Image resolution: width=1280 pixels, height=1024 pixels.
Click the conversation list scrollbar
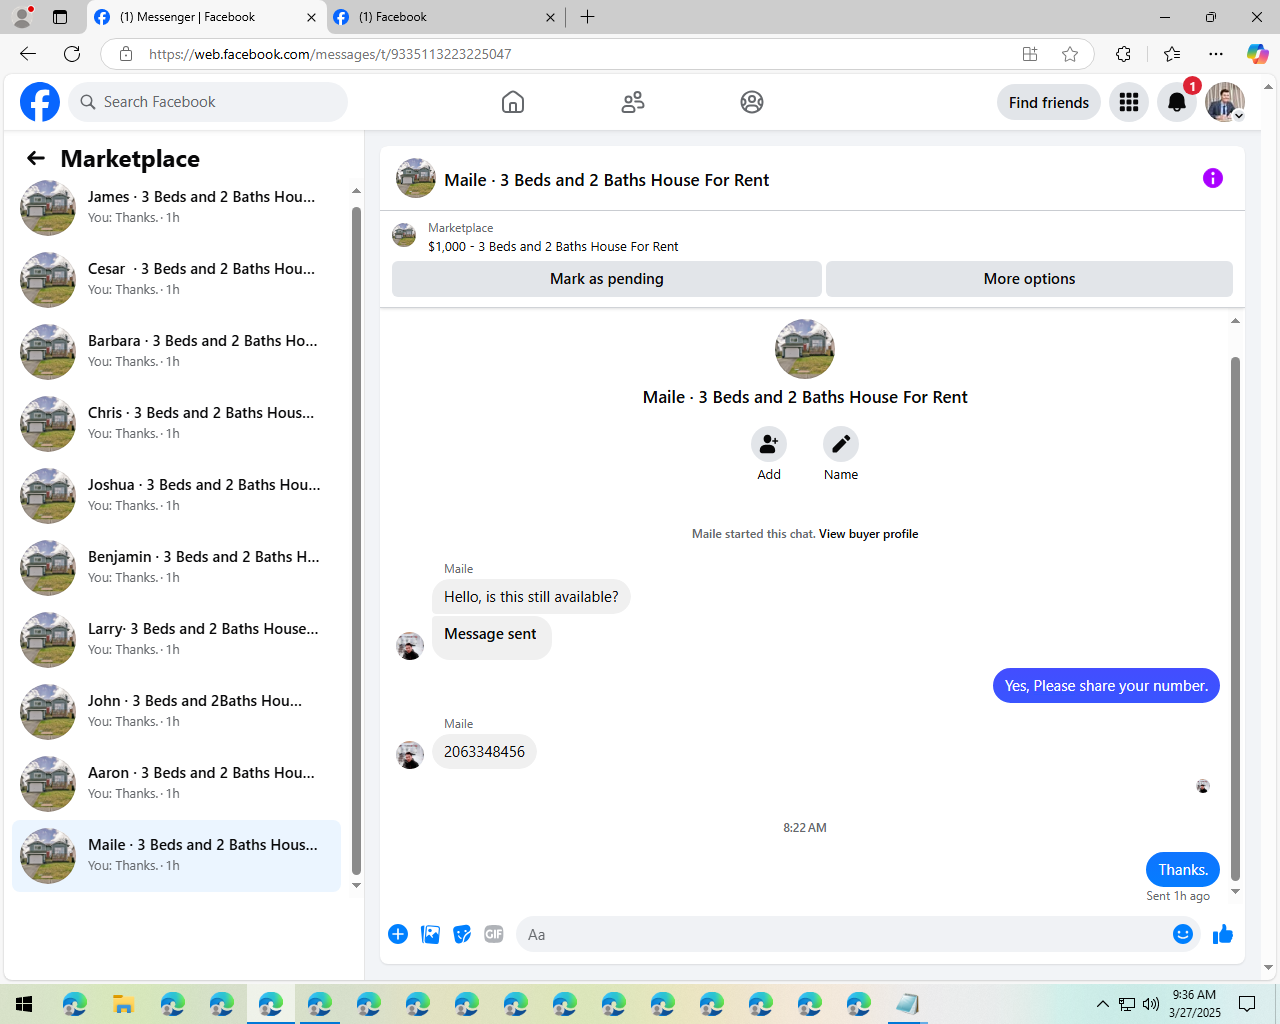coord(356,540)
